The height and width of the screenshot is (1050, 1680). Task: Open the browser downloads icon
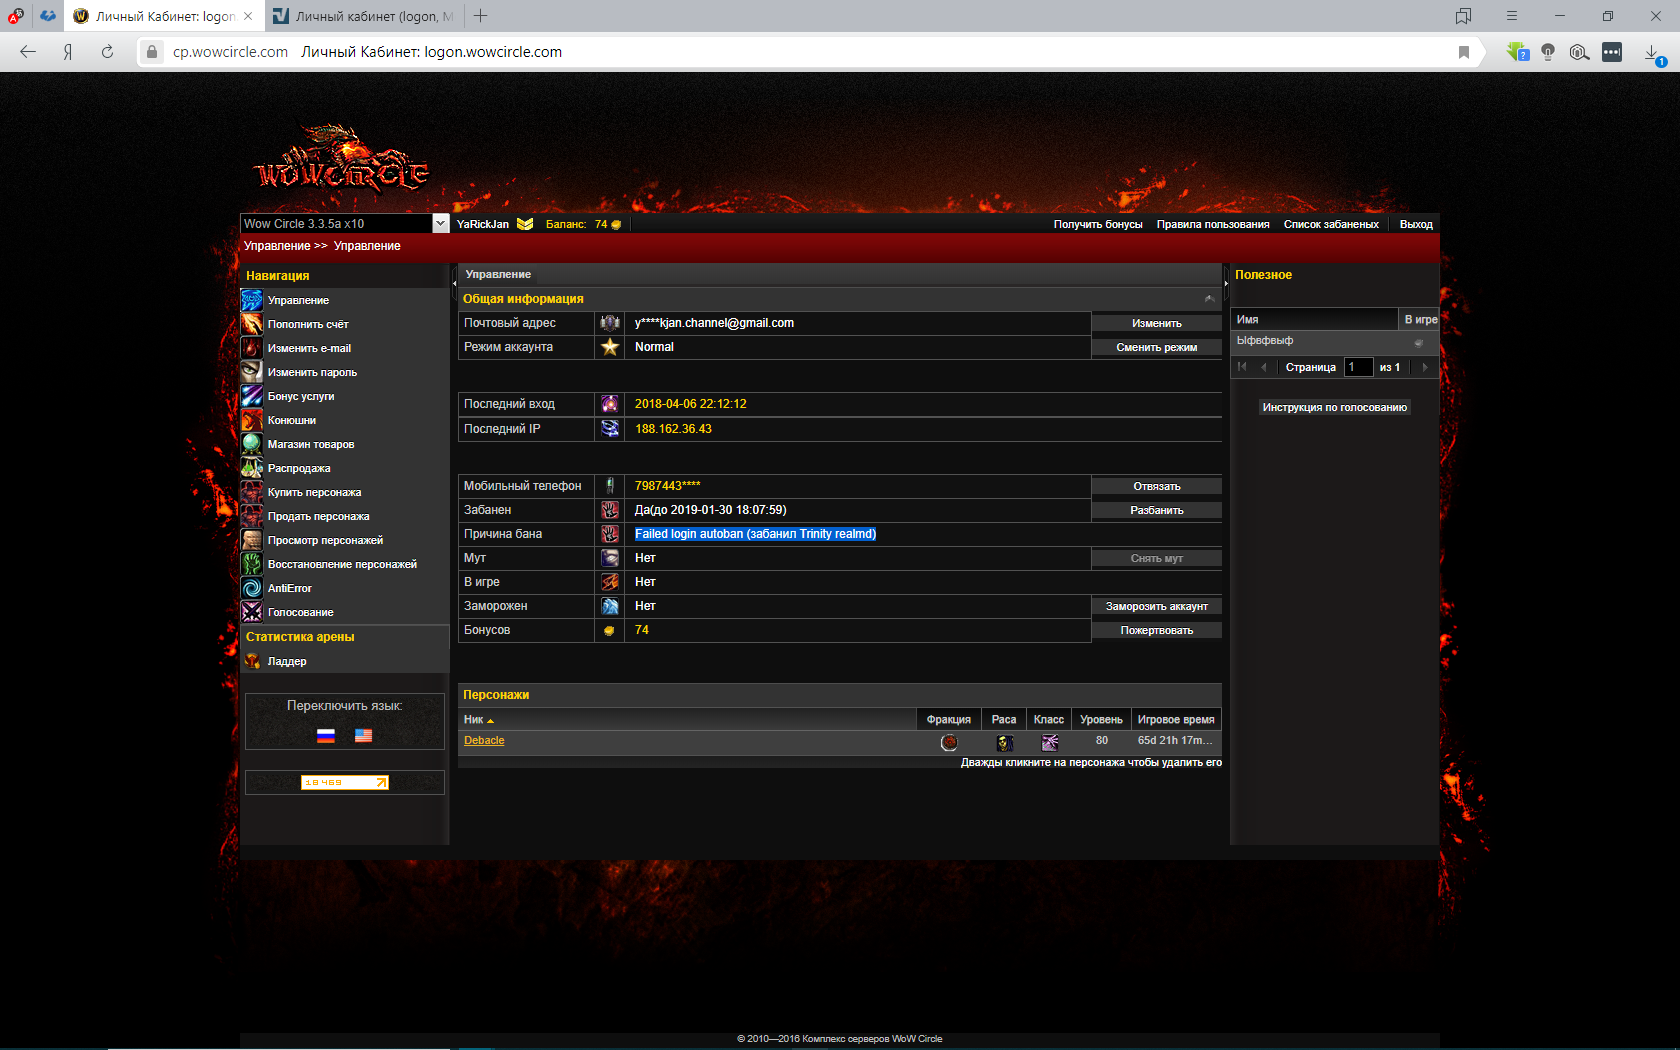click(1652, 52)
